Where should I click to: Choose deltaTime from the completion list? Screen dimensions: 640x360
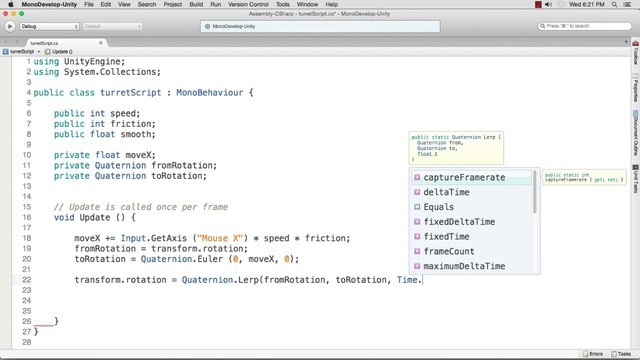(471, 192)
